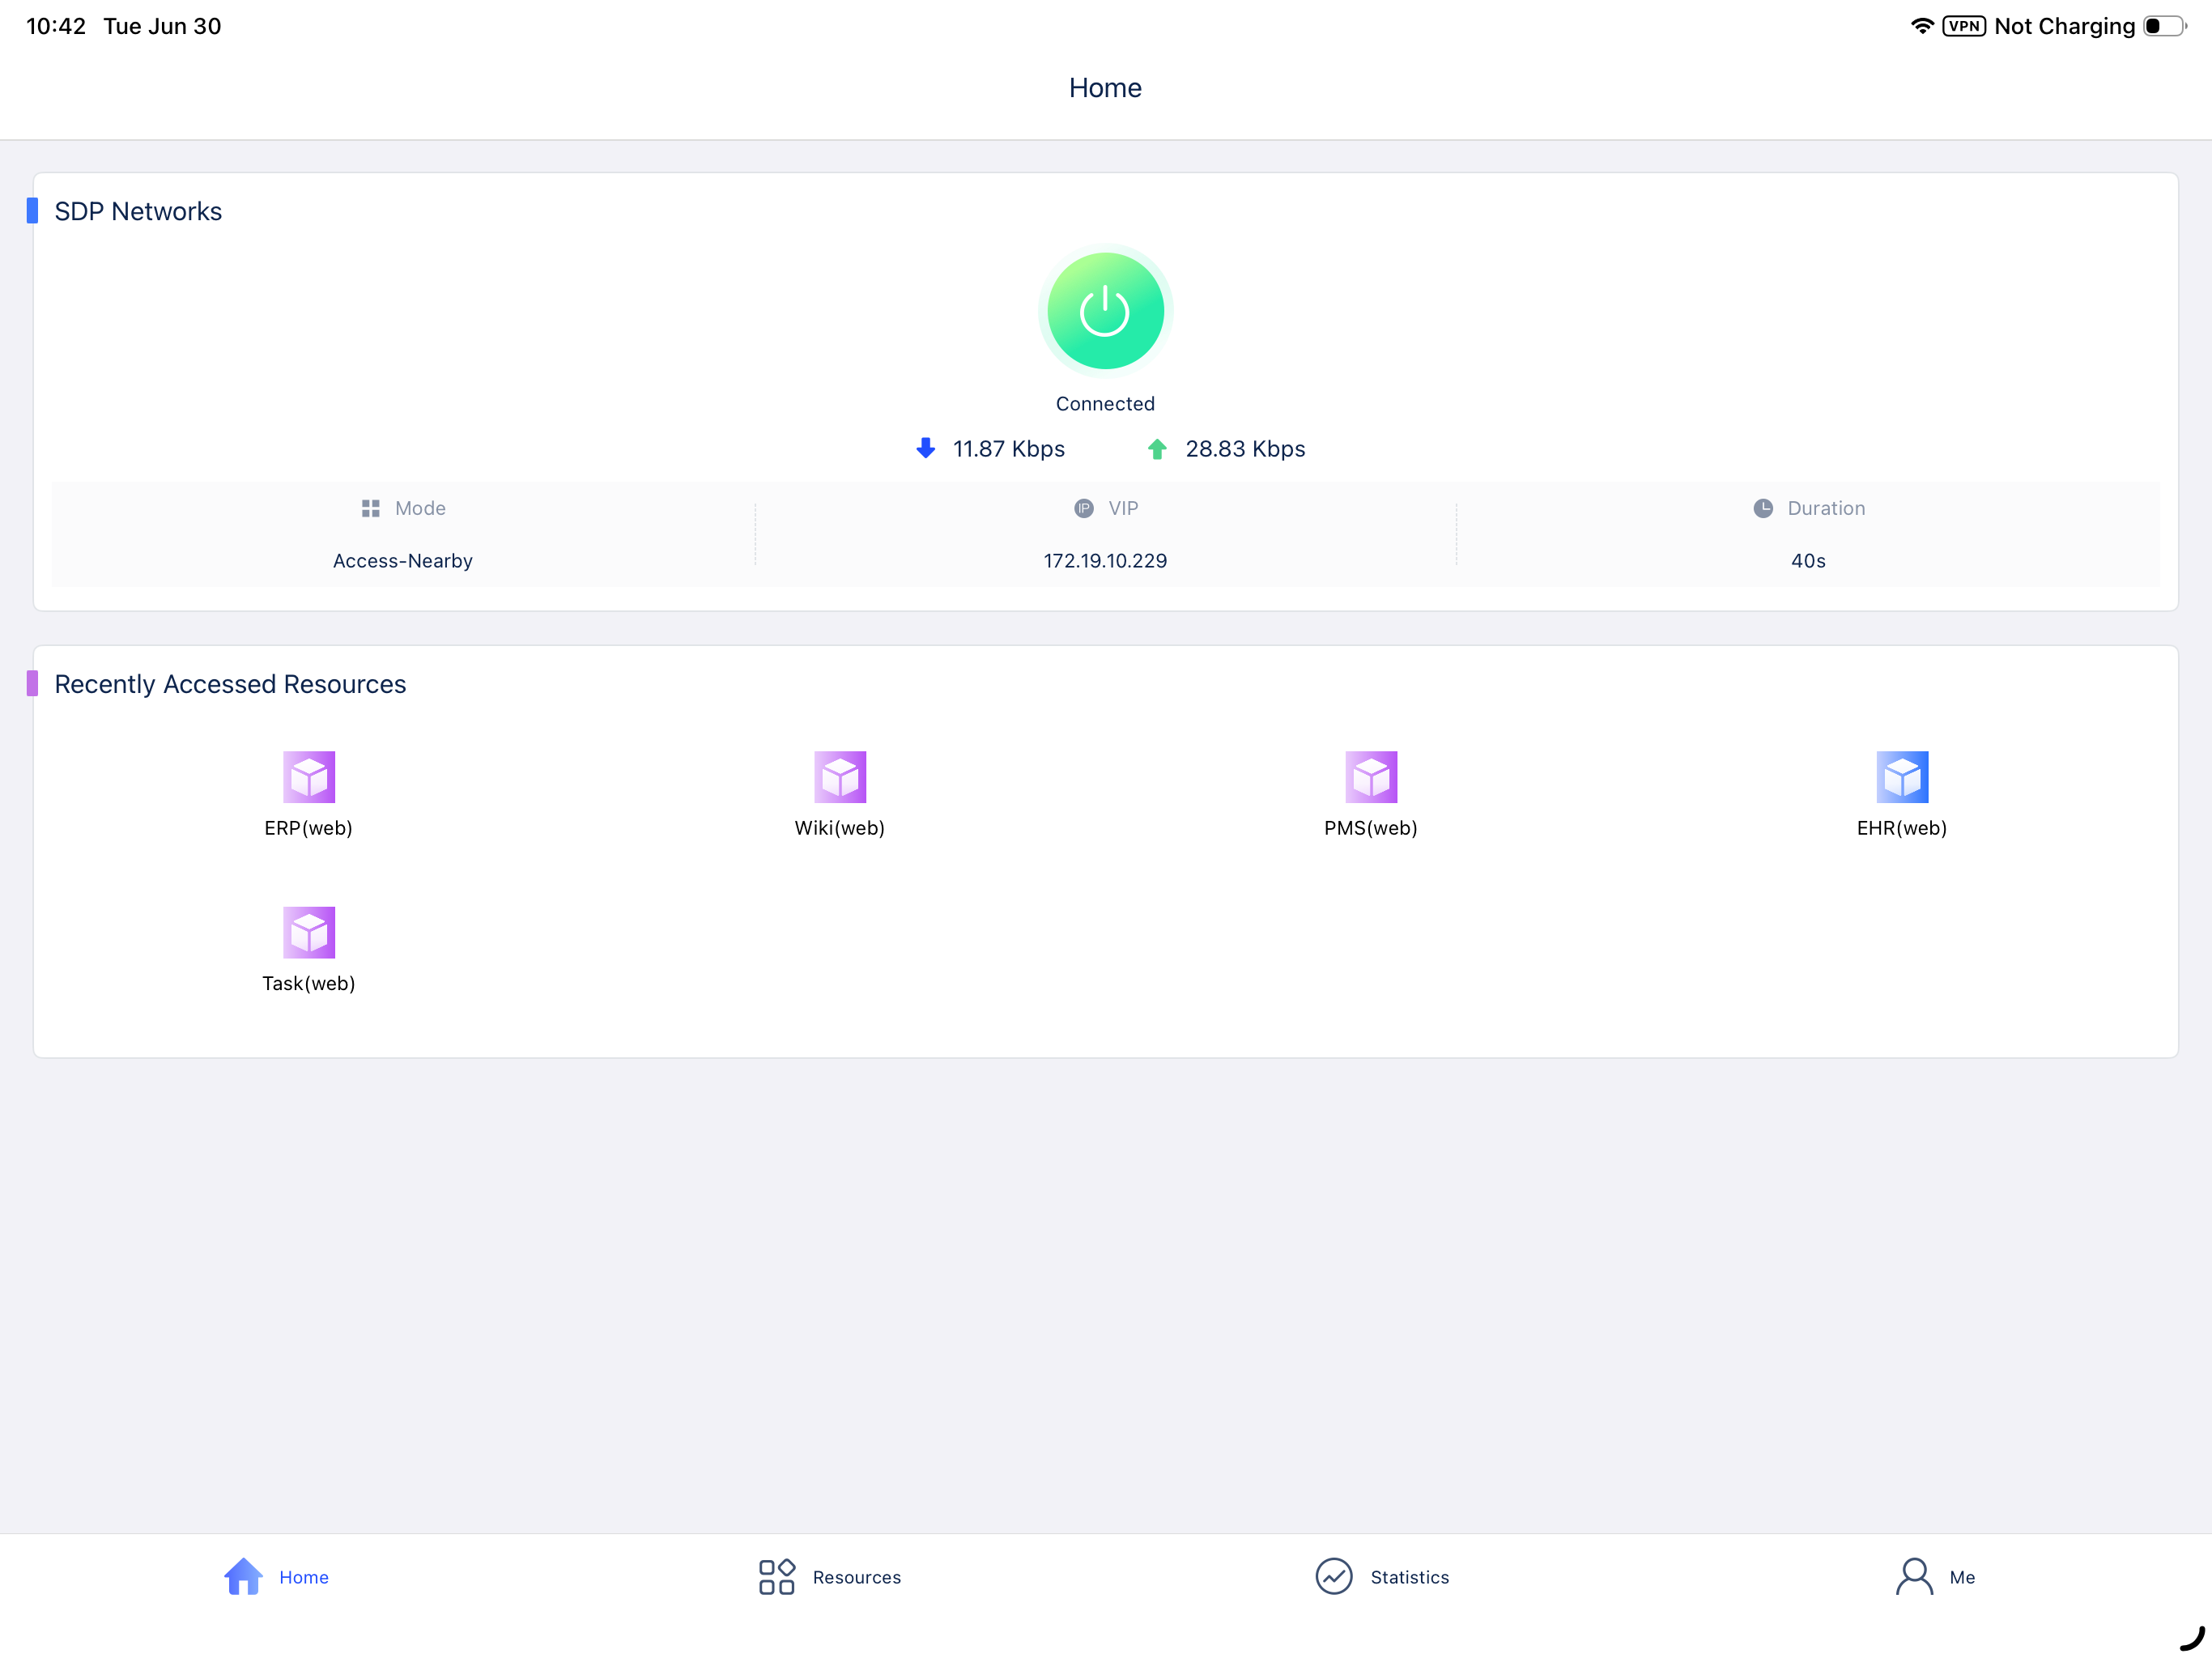
Task: Click the ERP(web) label text
Action: pos(308,828)
